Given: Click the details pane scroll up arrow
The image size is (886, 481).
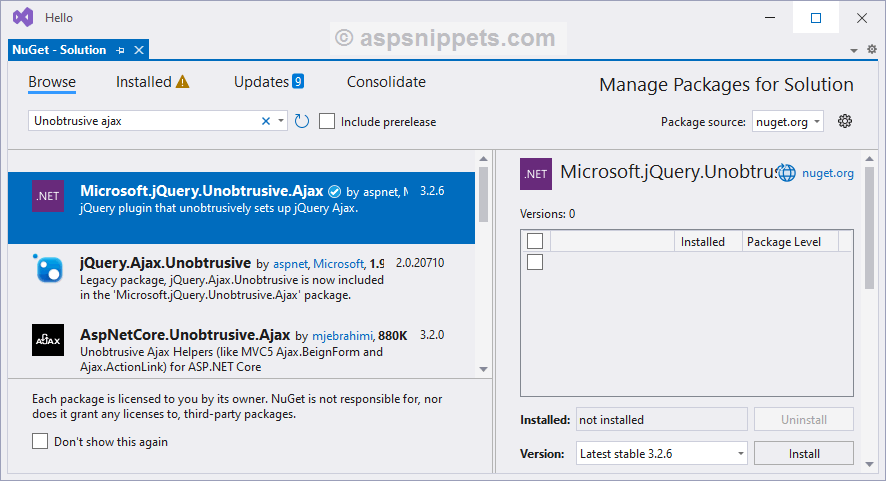Looking at the screenshot, I should tap(869, 158).
